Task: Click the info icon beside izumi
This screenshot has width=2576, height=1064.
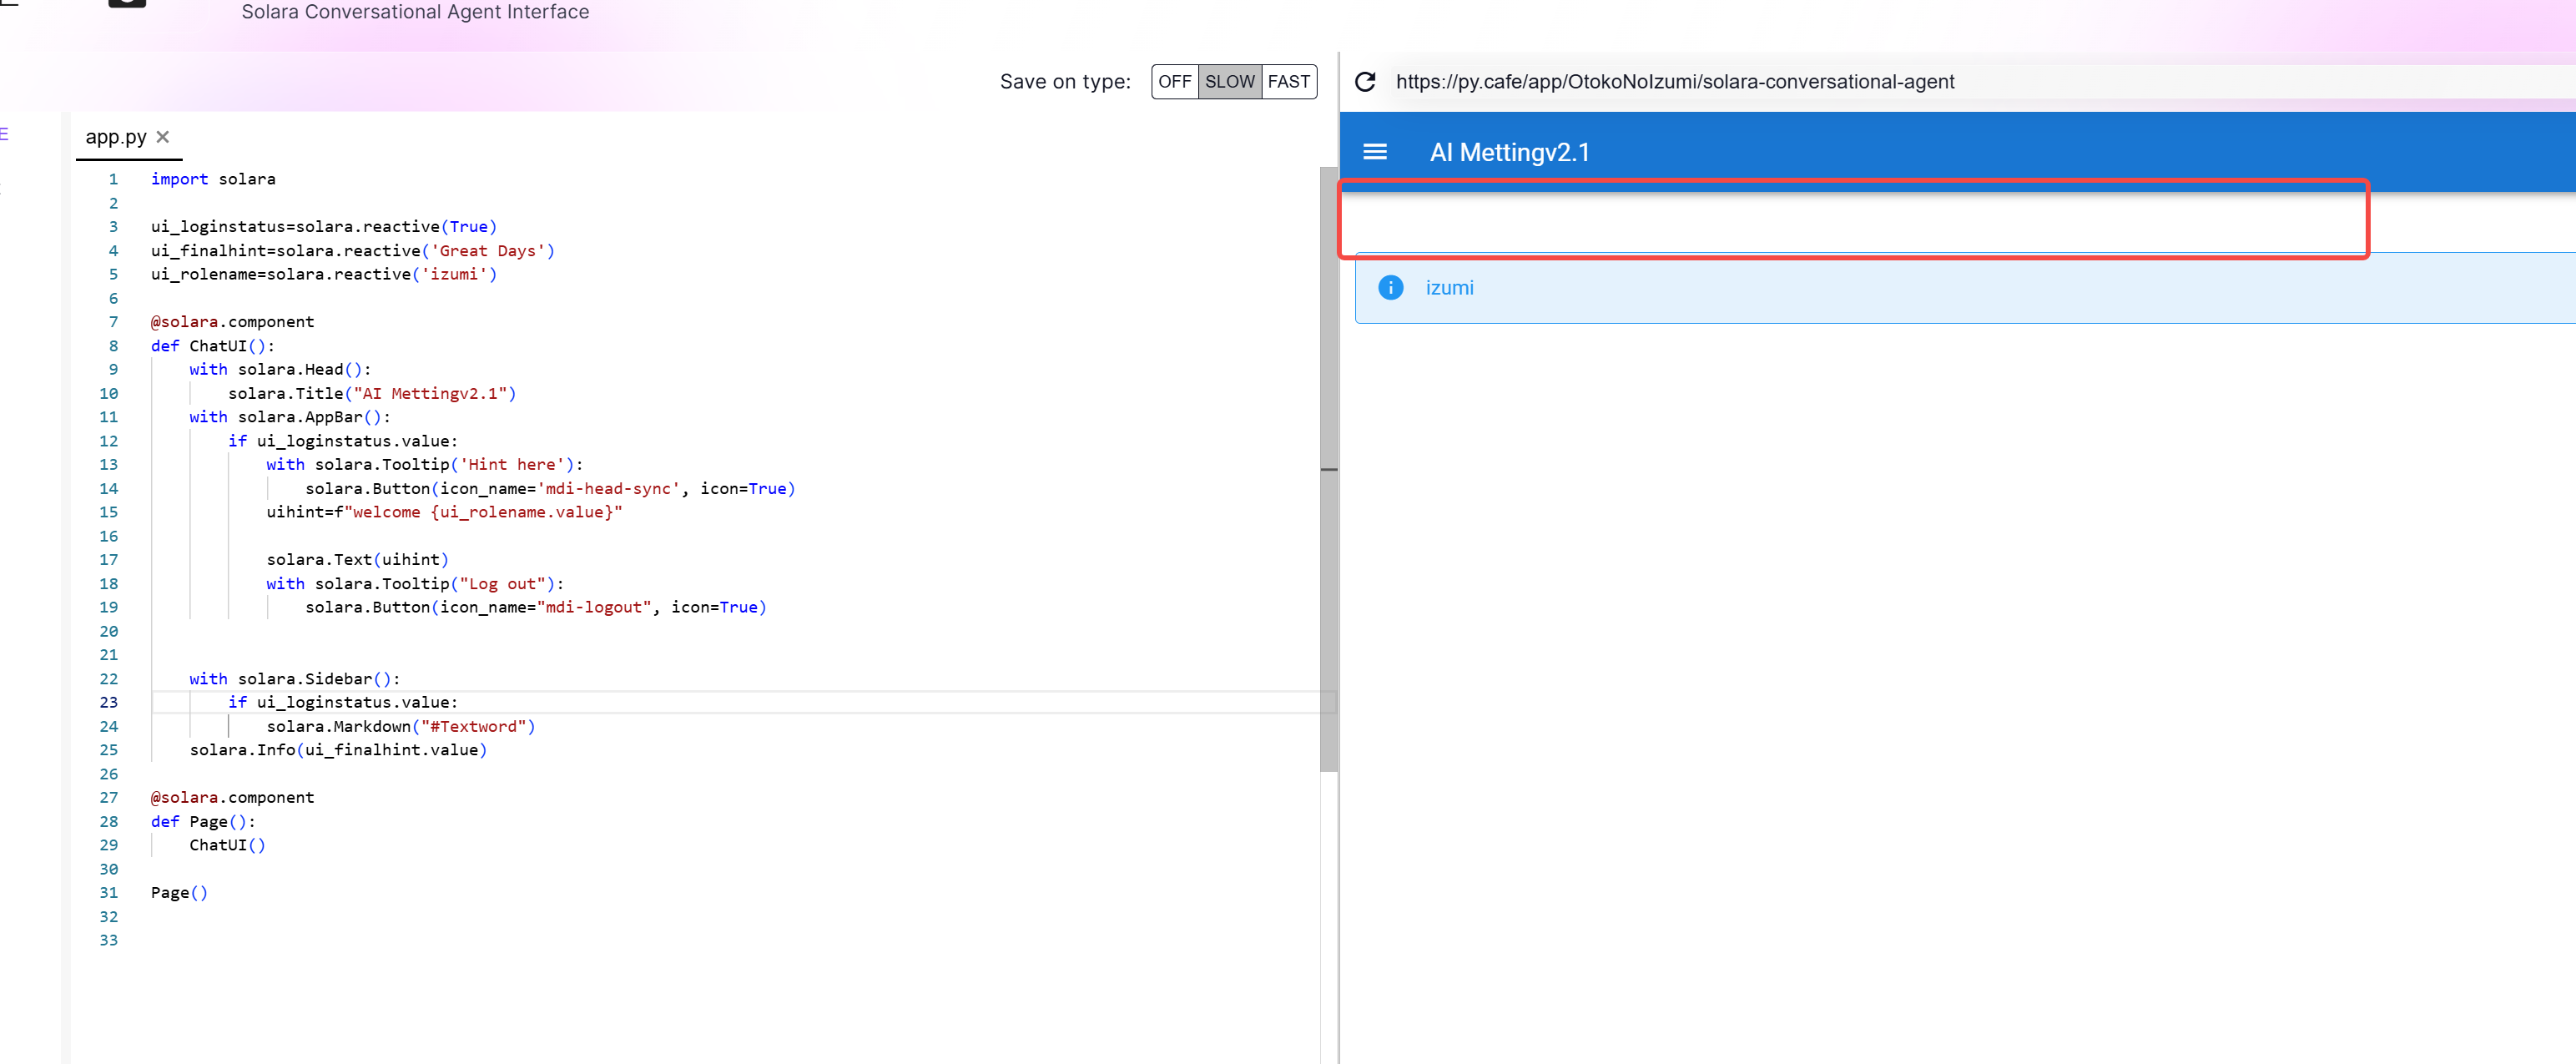Action: (x=1389, y=287)
